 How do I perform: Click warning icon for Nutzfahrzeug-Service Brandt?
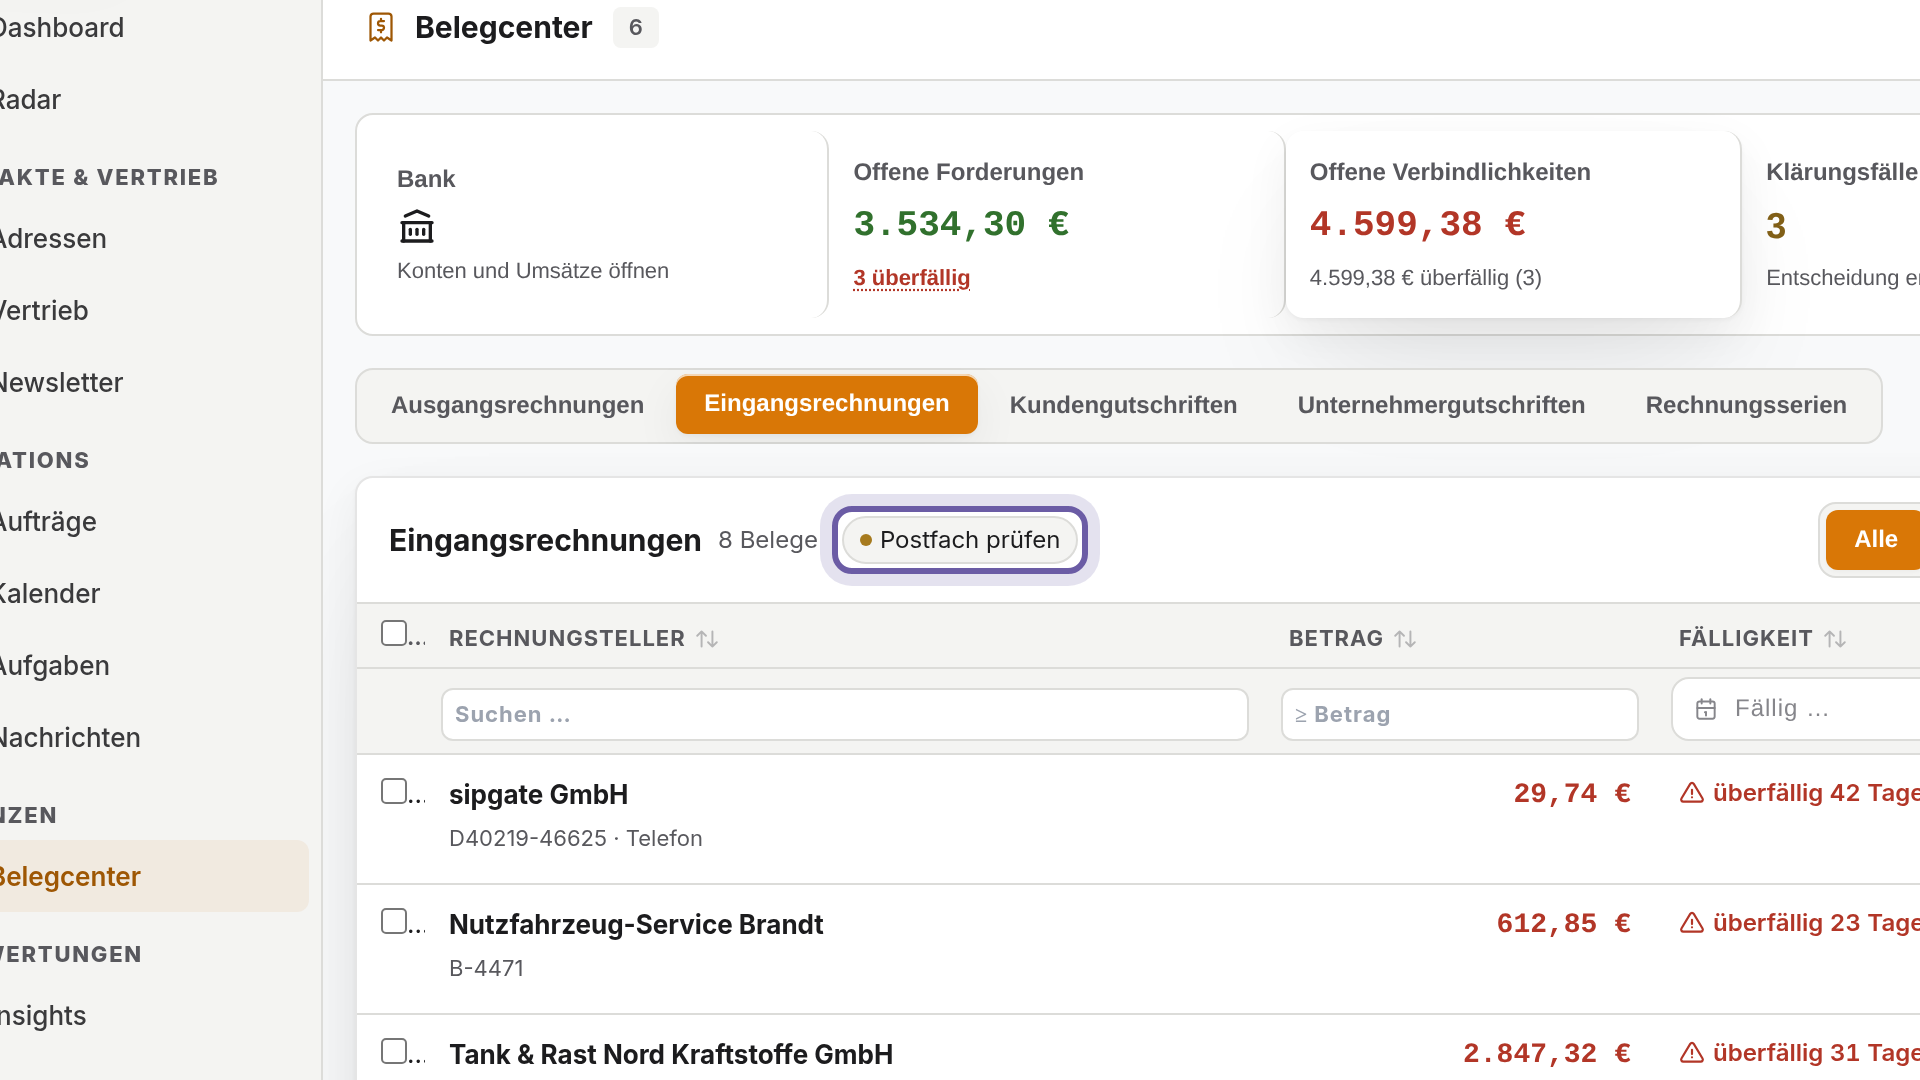pyautogui.click(x=1692, y=923)
